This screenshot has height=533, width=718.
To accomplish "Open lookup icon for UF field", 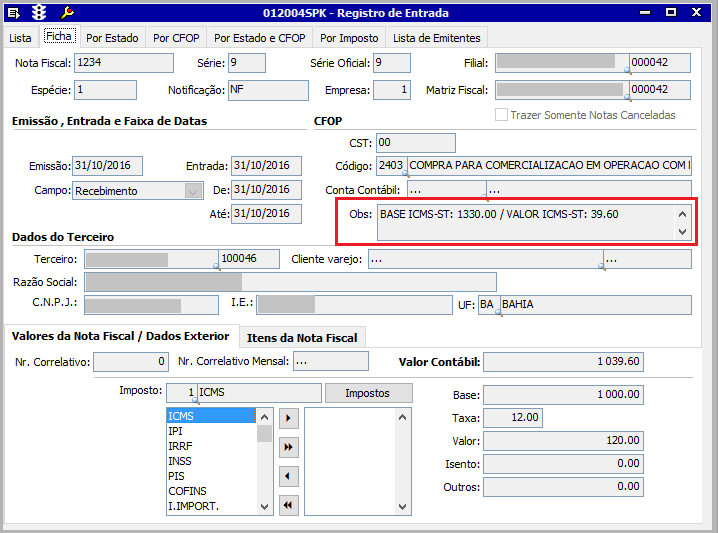I will click(x=499, y=313).
